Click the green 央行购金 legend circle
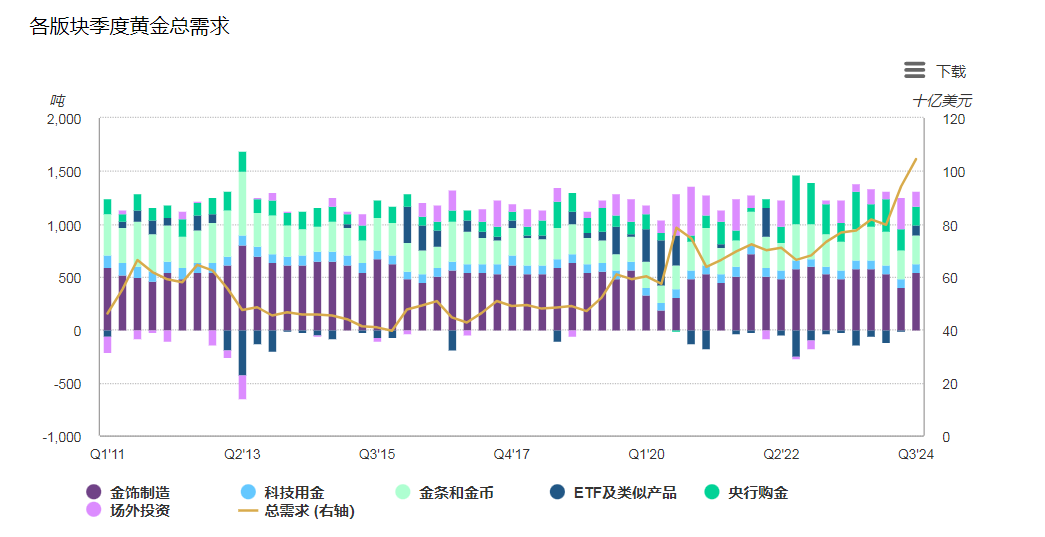 click(x=712, y=492)
